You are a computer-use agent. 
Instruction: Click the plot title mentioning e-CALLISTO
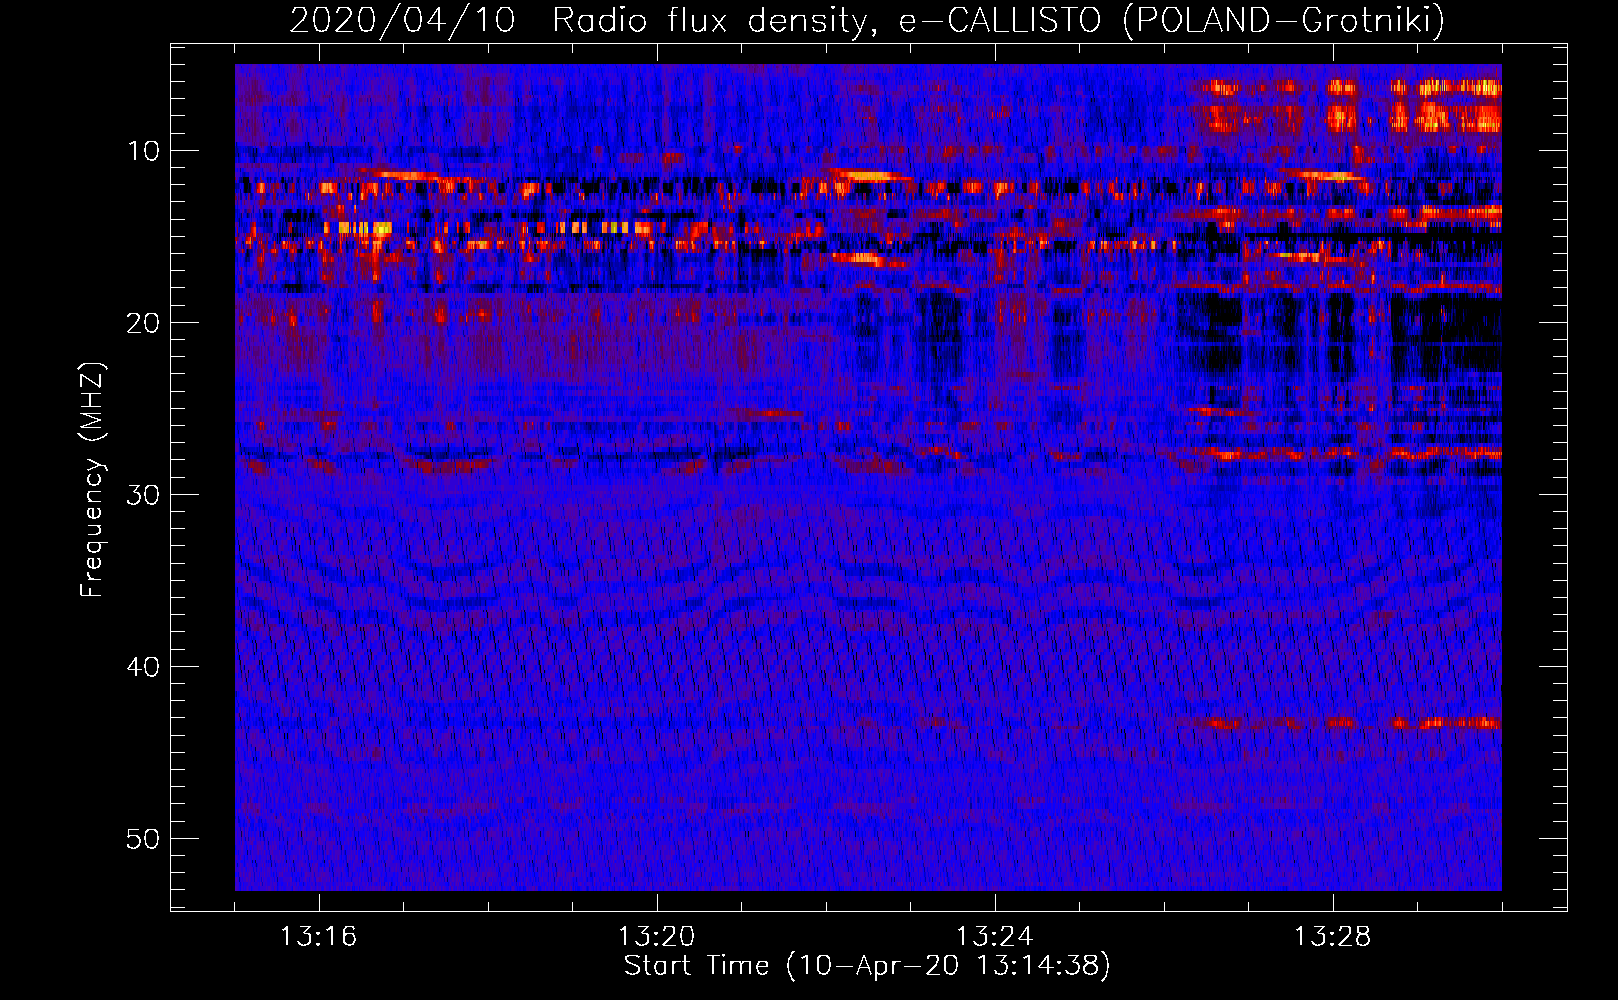(867, 20)
